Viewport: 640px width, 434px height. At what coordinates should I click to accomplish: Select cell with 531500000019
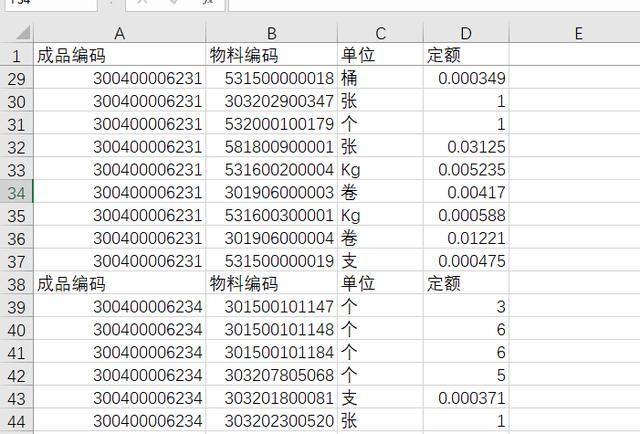coord(272,261)
